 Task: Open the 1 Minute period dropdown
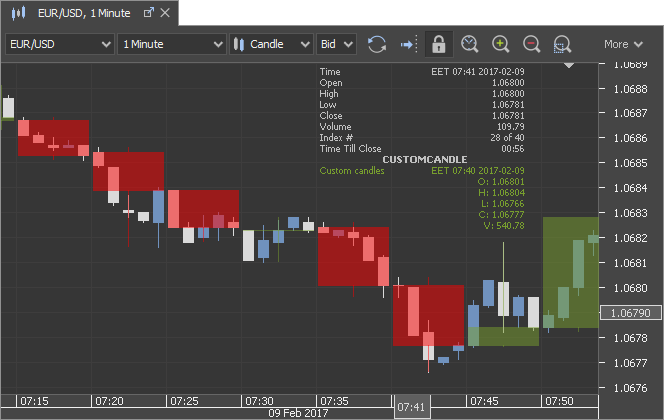coord(171,44)
